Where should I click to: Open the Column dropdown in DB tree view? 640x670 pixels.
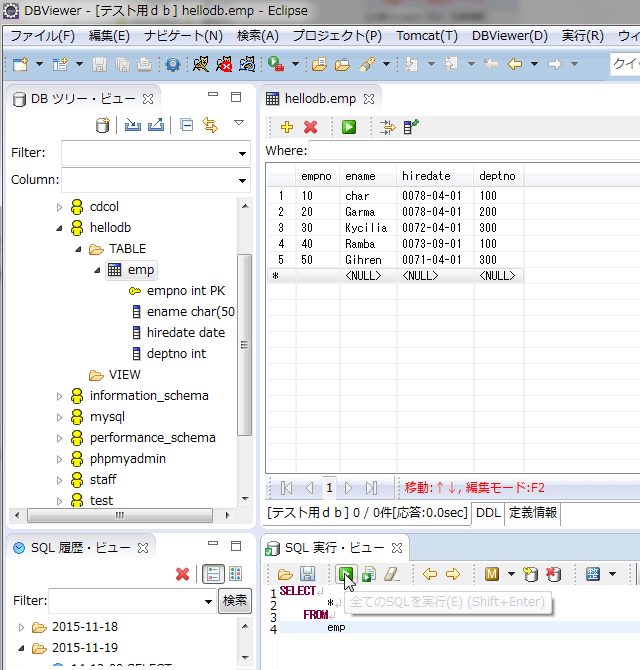tap(242, 180)
